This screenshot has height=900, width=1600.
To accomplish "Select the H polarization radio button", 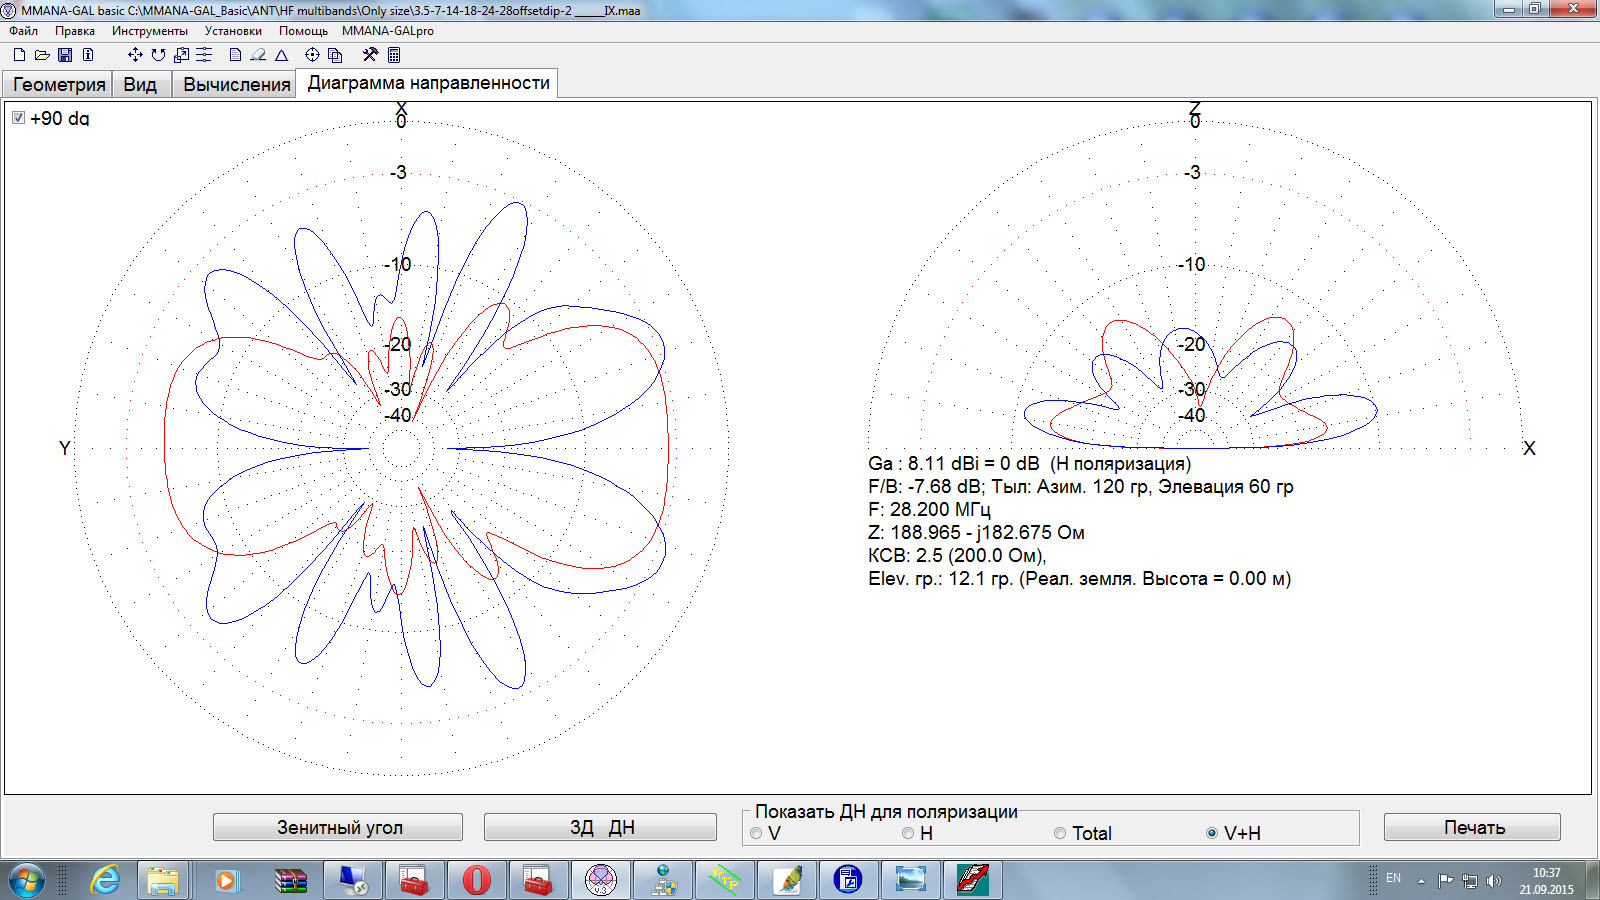I will click(908, 833).
